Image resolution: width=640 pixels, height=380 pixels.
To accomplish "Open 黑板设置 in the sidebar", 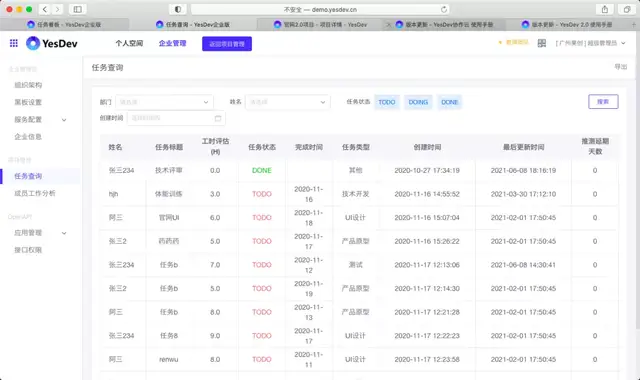I will coord(28,102).
